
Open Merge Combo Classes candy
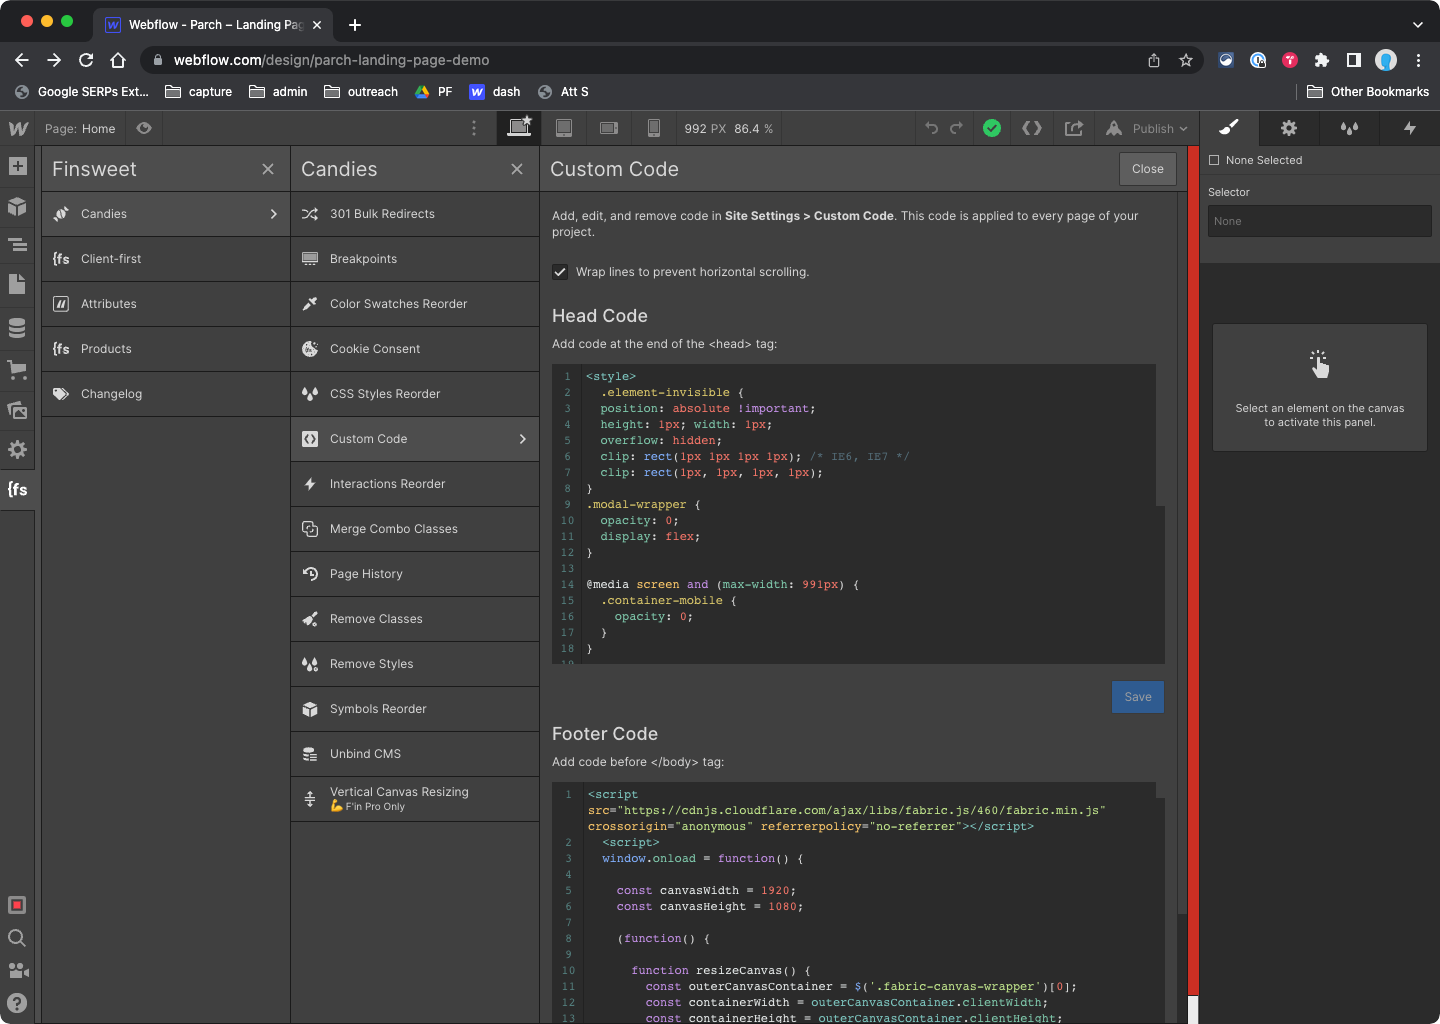pyautogui.click(x=415, y=529)
